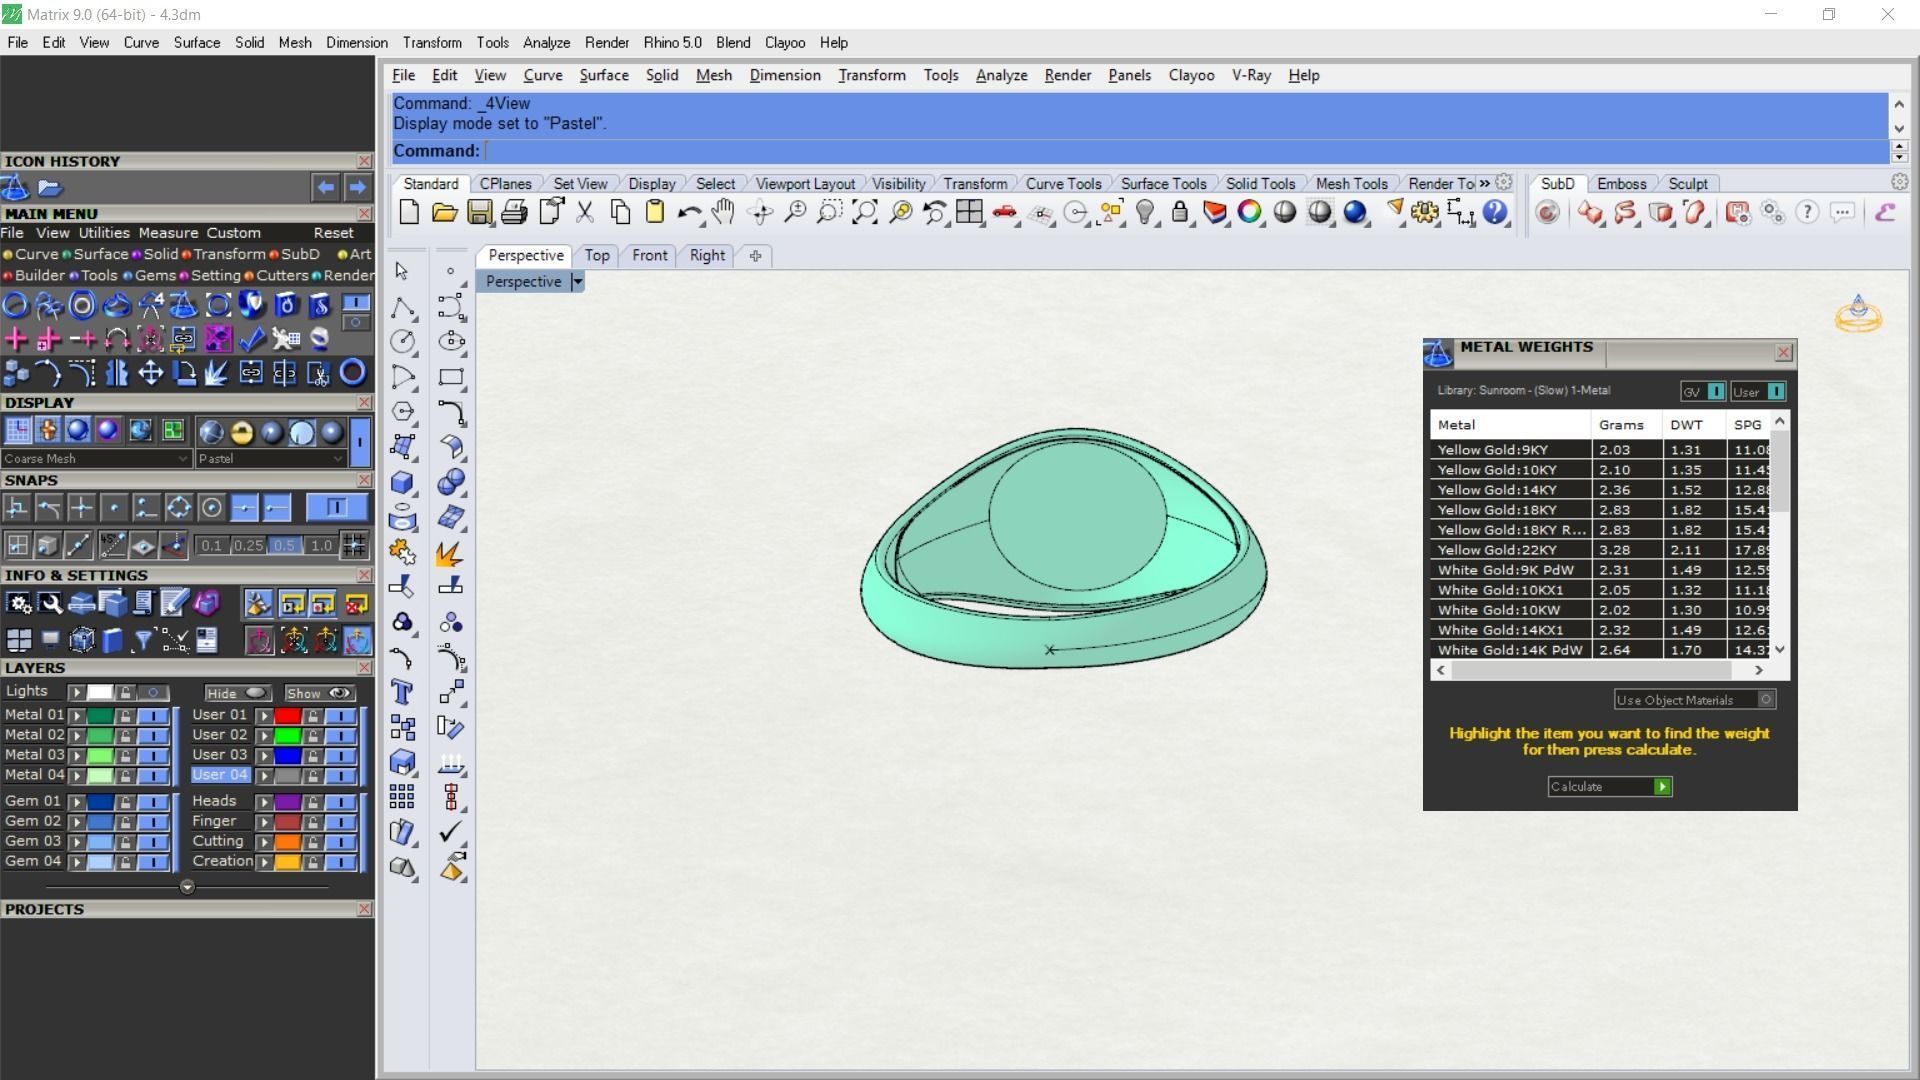Toggle the lock on User 01 layer
1920x1080 pixels.
click(x=313, y=716)
